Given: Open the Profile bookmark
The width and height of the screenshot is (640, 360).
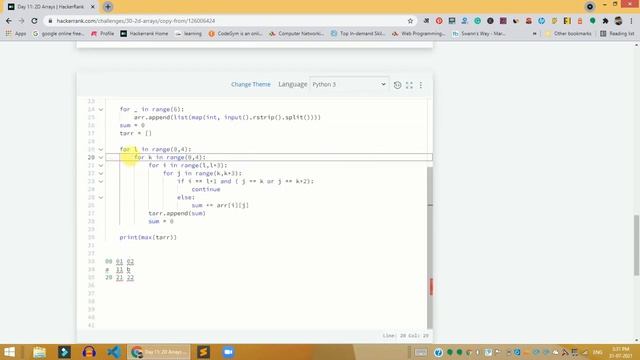Looking at the screenshot, I should 102,33.
